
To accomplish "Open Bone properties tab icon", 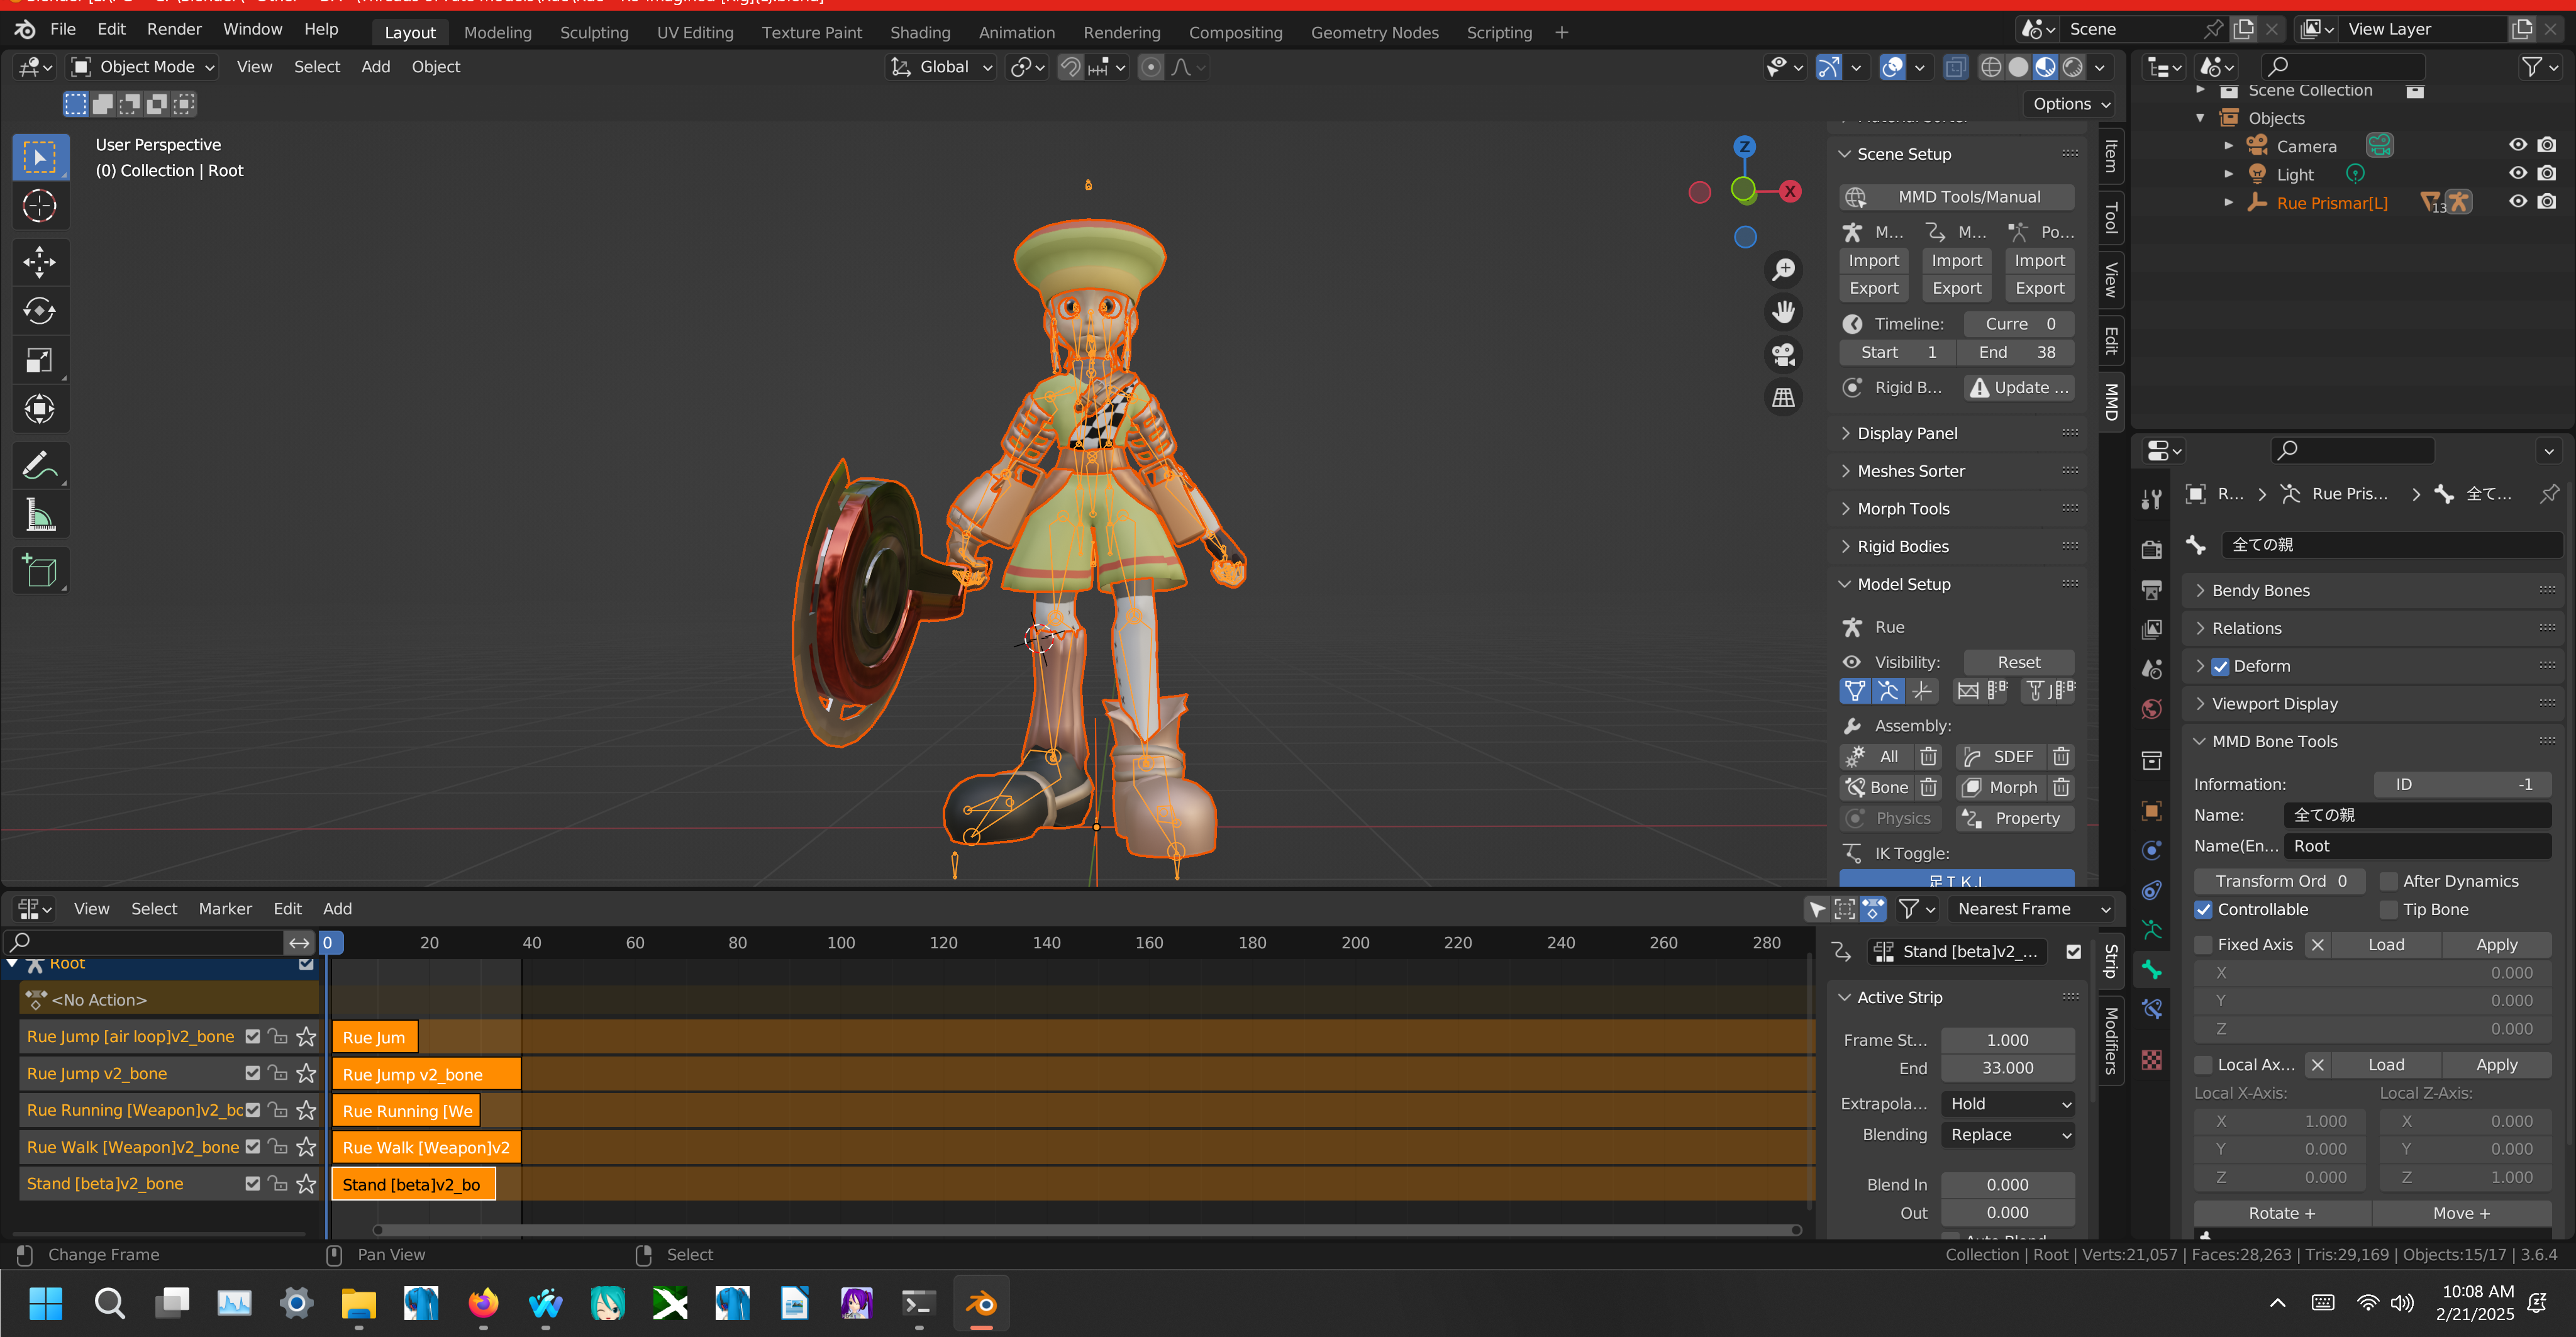I will (2152, 969).
